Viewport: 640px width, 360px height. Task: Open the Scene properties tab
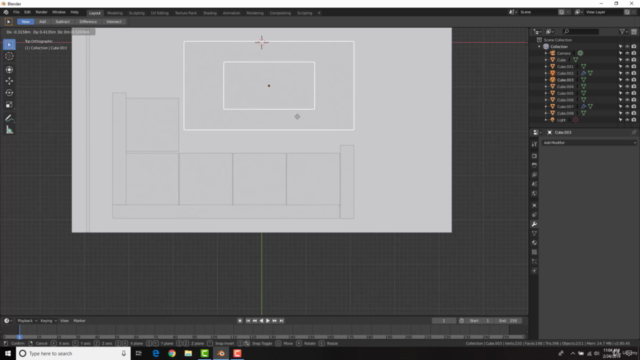[x=534, y=184]
